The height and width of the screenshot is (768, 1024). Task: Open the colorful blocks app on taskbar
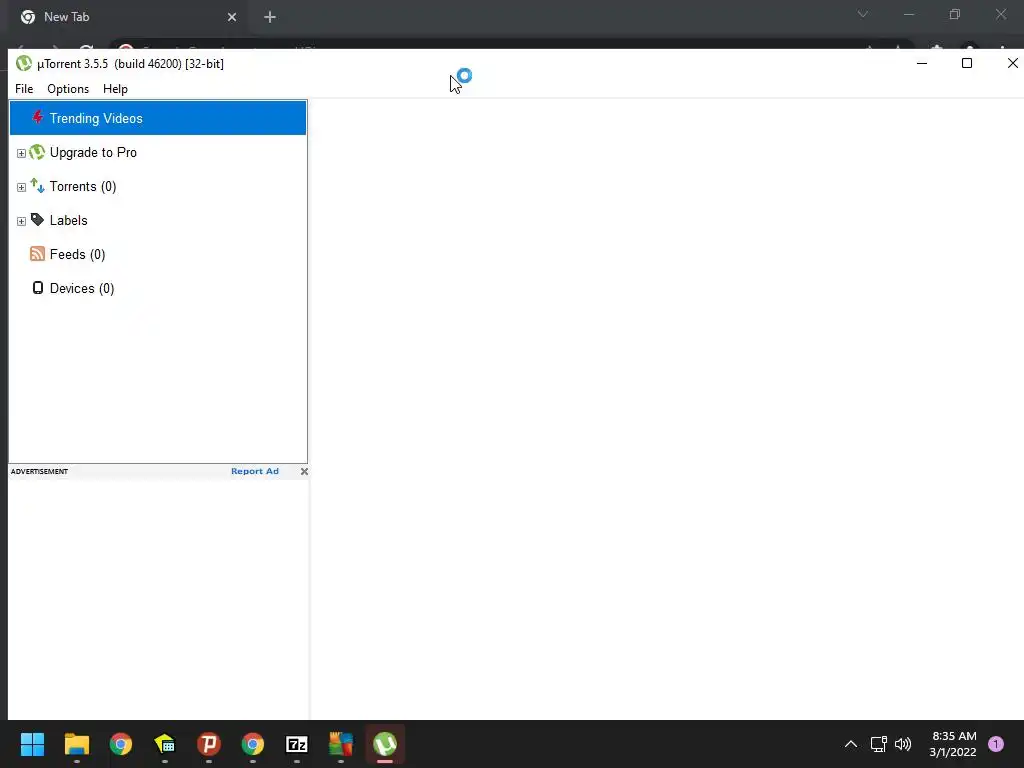pyautogui.click(x=341, y=744)
